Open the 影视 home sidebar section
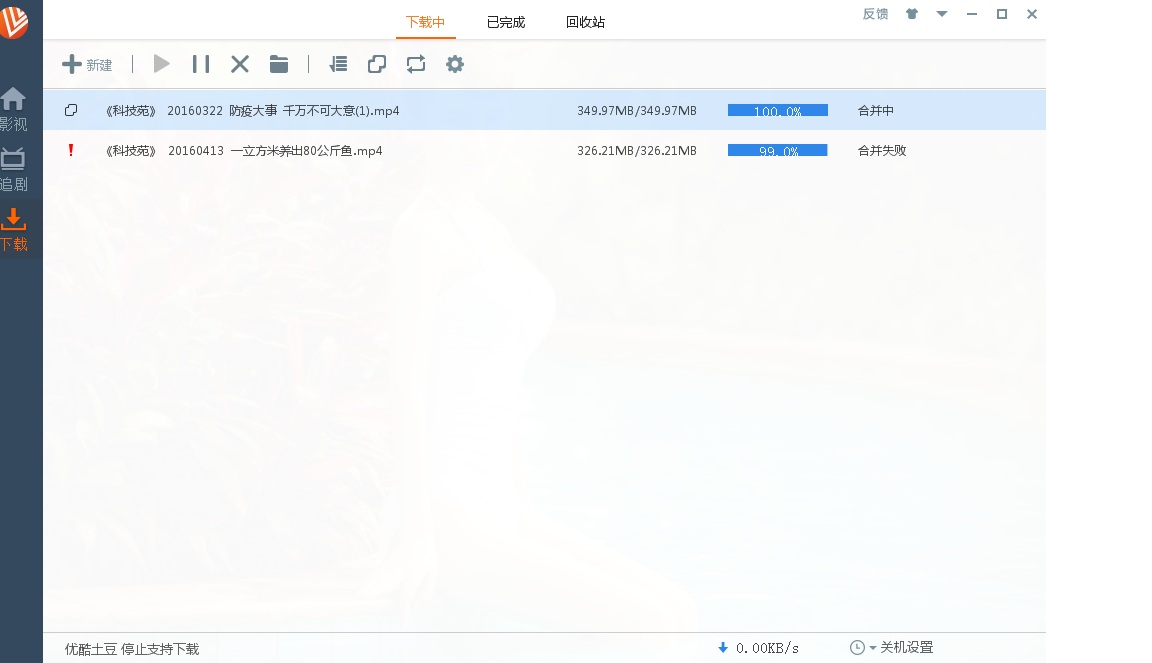The image size is (1152, 663). click(x=13, y=108)
